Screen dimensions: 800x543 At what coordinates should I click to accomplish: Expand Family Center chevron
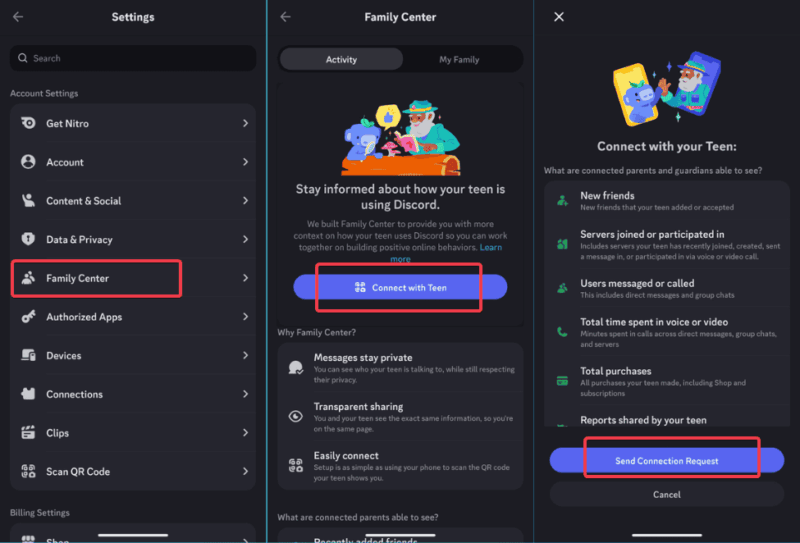pos(245,278)
